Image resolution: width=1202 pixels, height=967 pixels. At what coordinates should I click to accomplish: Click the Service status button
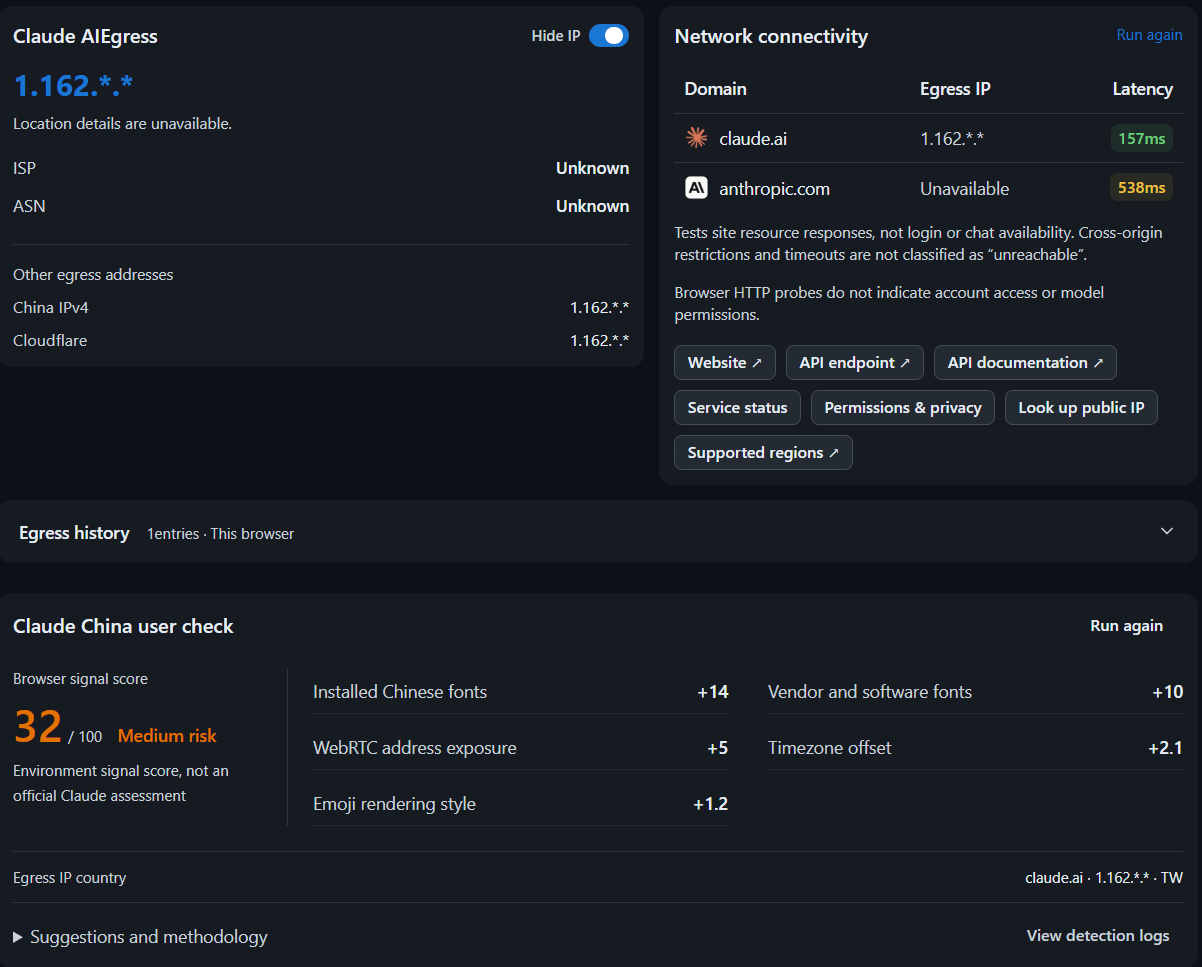click(x=738, y=408)
